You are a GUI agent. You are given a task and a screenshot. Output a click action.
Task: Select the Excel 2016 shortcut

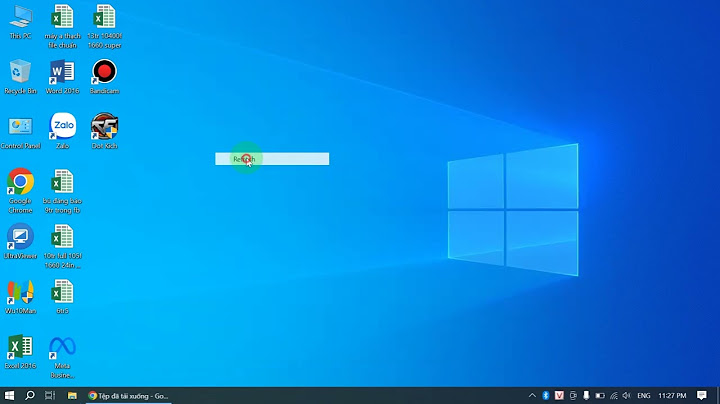click(x=20, y=352)
